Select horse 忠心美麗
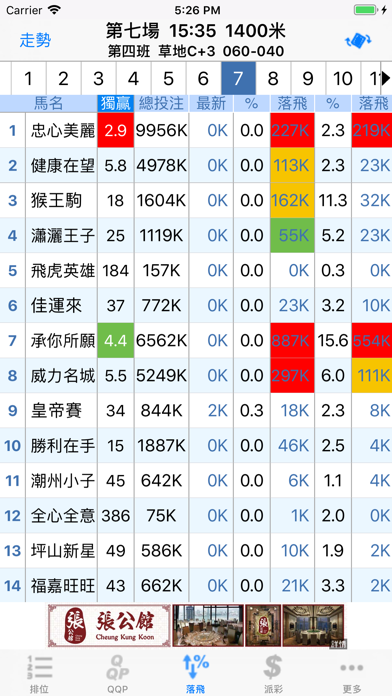The width and height of the screenshot is (392, 696). 63,130
